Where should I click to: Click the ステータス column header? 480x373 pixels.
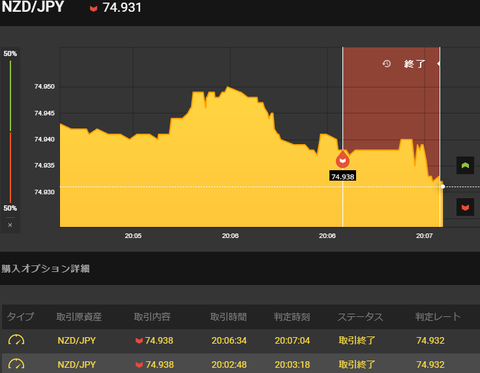point(360,317)
